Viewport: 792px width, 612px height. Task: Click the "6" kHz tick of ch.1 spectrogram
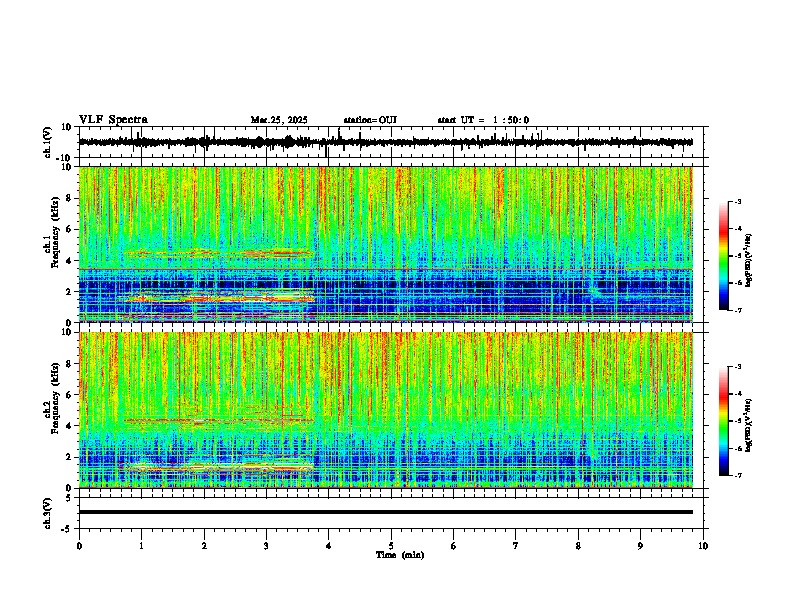[69, 230]
